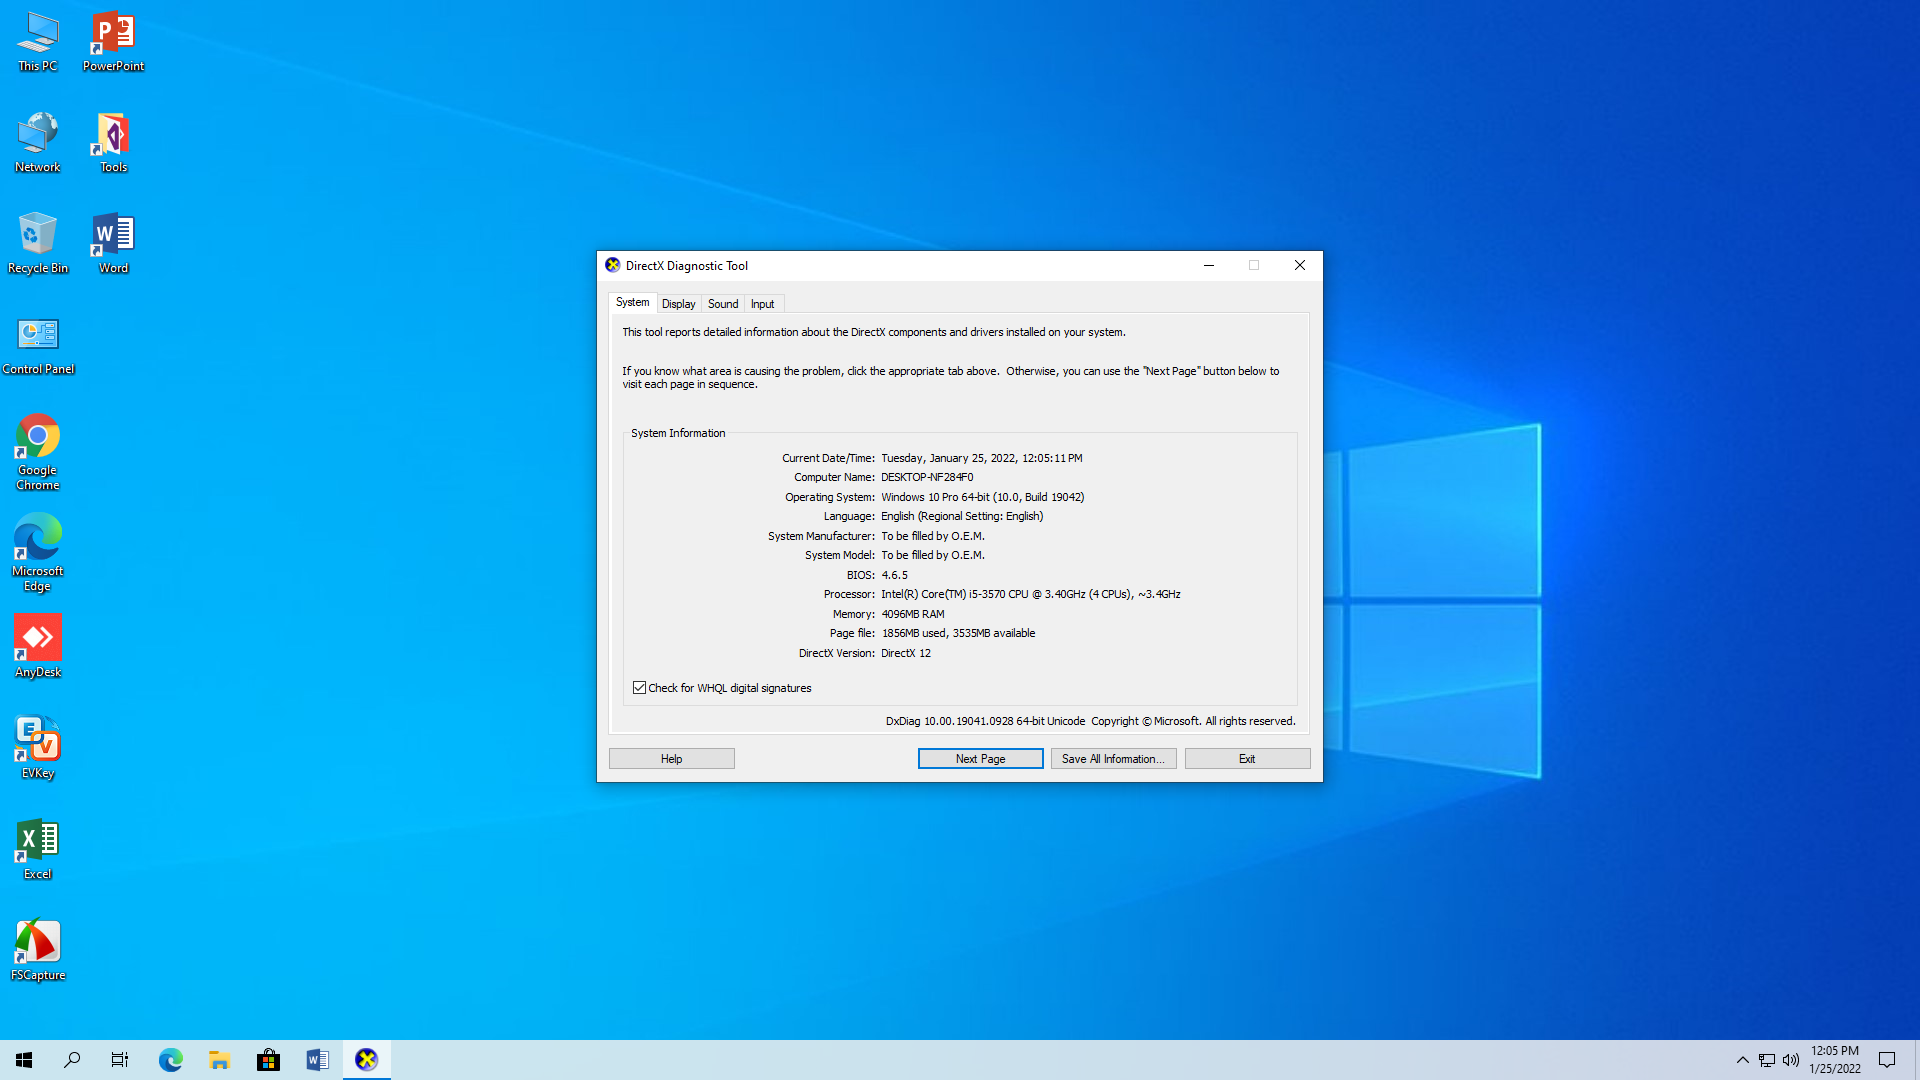Uncheck Check for WHQL digital signatures

tap(639, 688)
